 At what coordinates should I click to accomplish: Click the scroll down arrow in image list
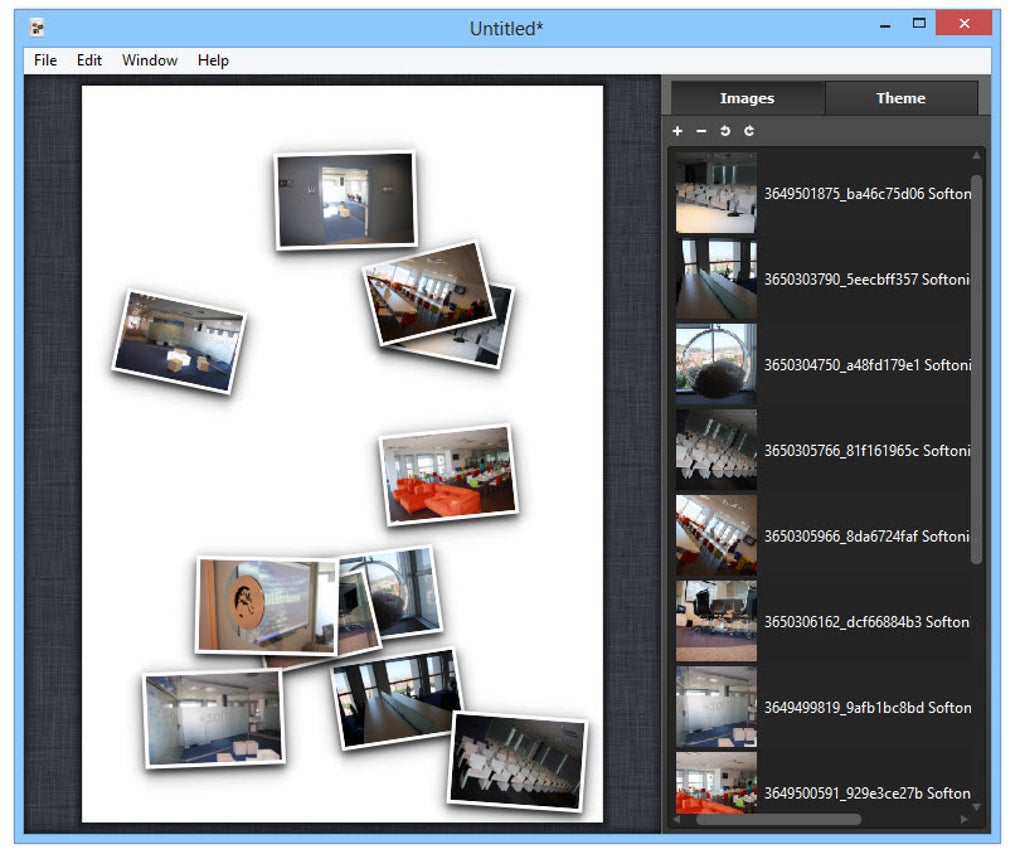click(976, 807)
